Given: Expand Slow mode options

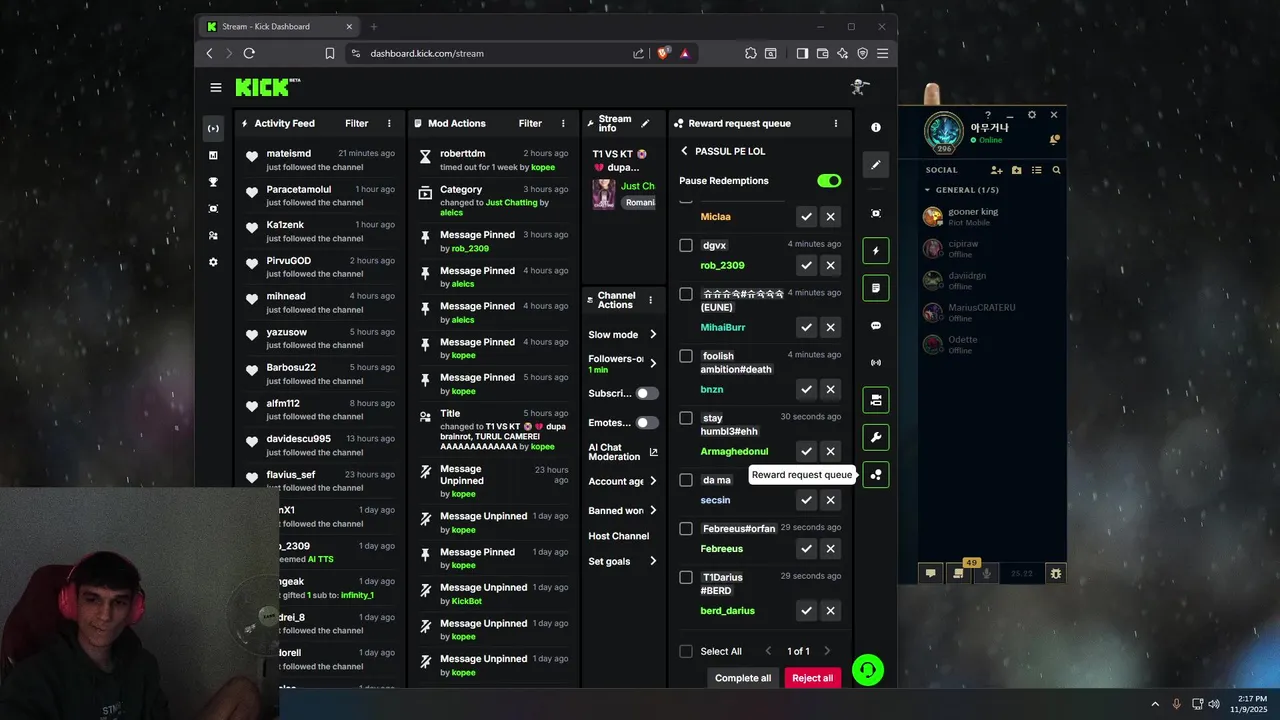Looking at the screenshot, I should pos(653,335).
